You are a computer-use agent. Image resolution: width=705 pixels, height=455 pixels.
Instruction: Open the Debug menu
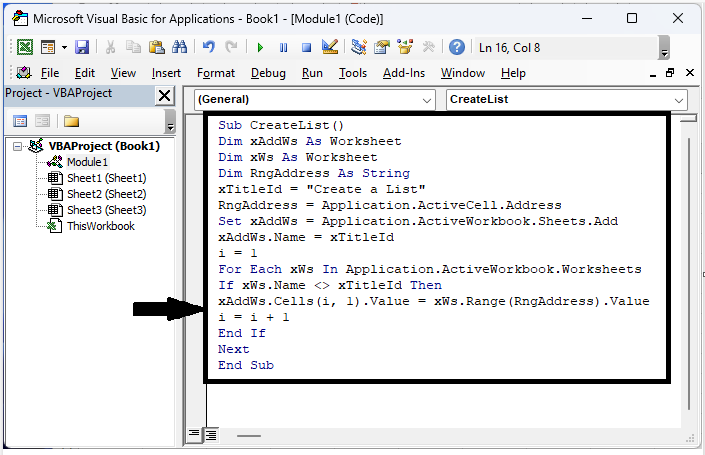[268, 73]
